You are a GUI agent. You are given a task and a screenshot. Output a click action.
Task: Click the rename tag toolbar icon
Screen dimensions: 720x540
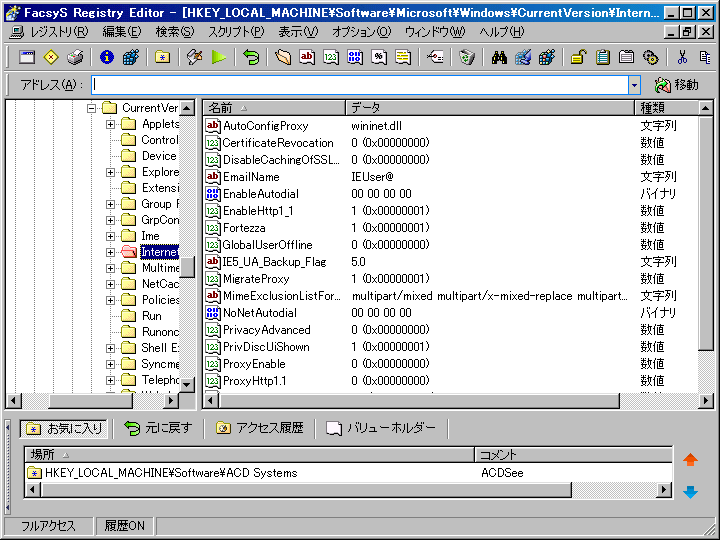coord(435,57)
